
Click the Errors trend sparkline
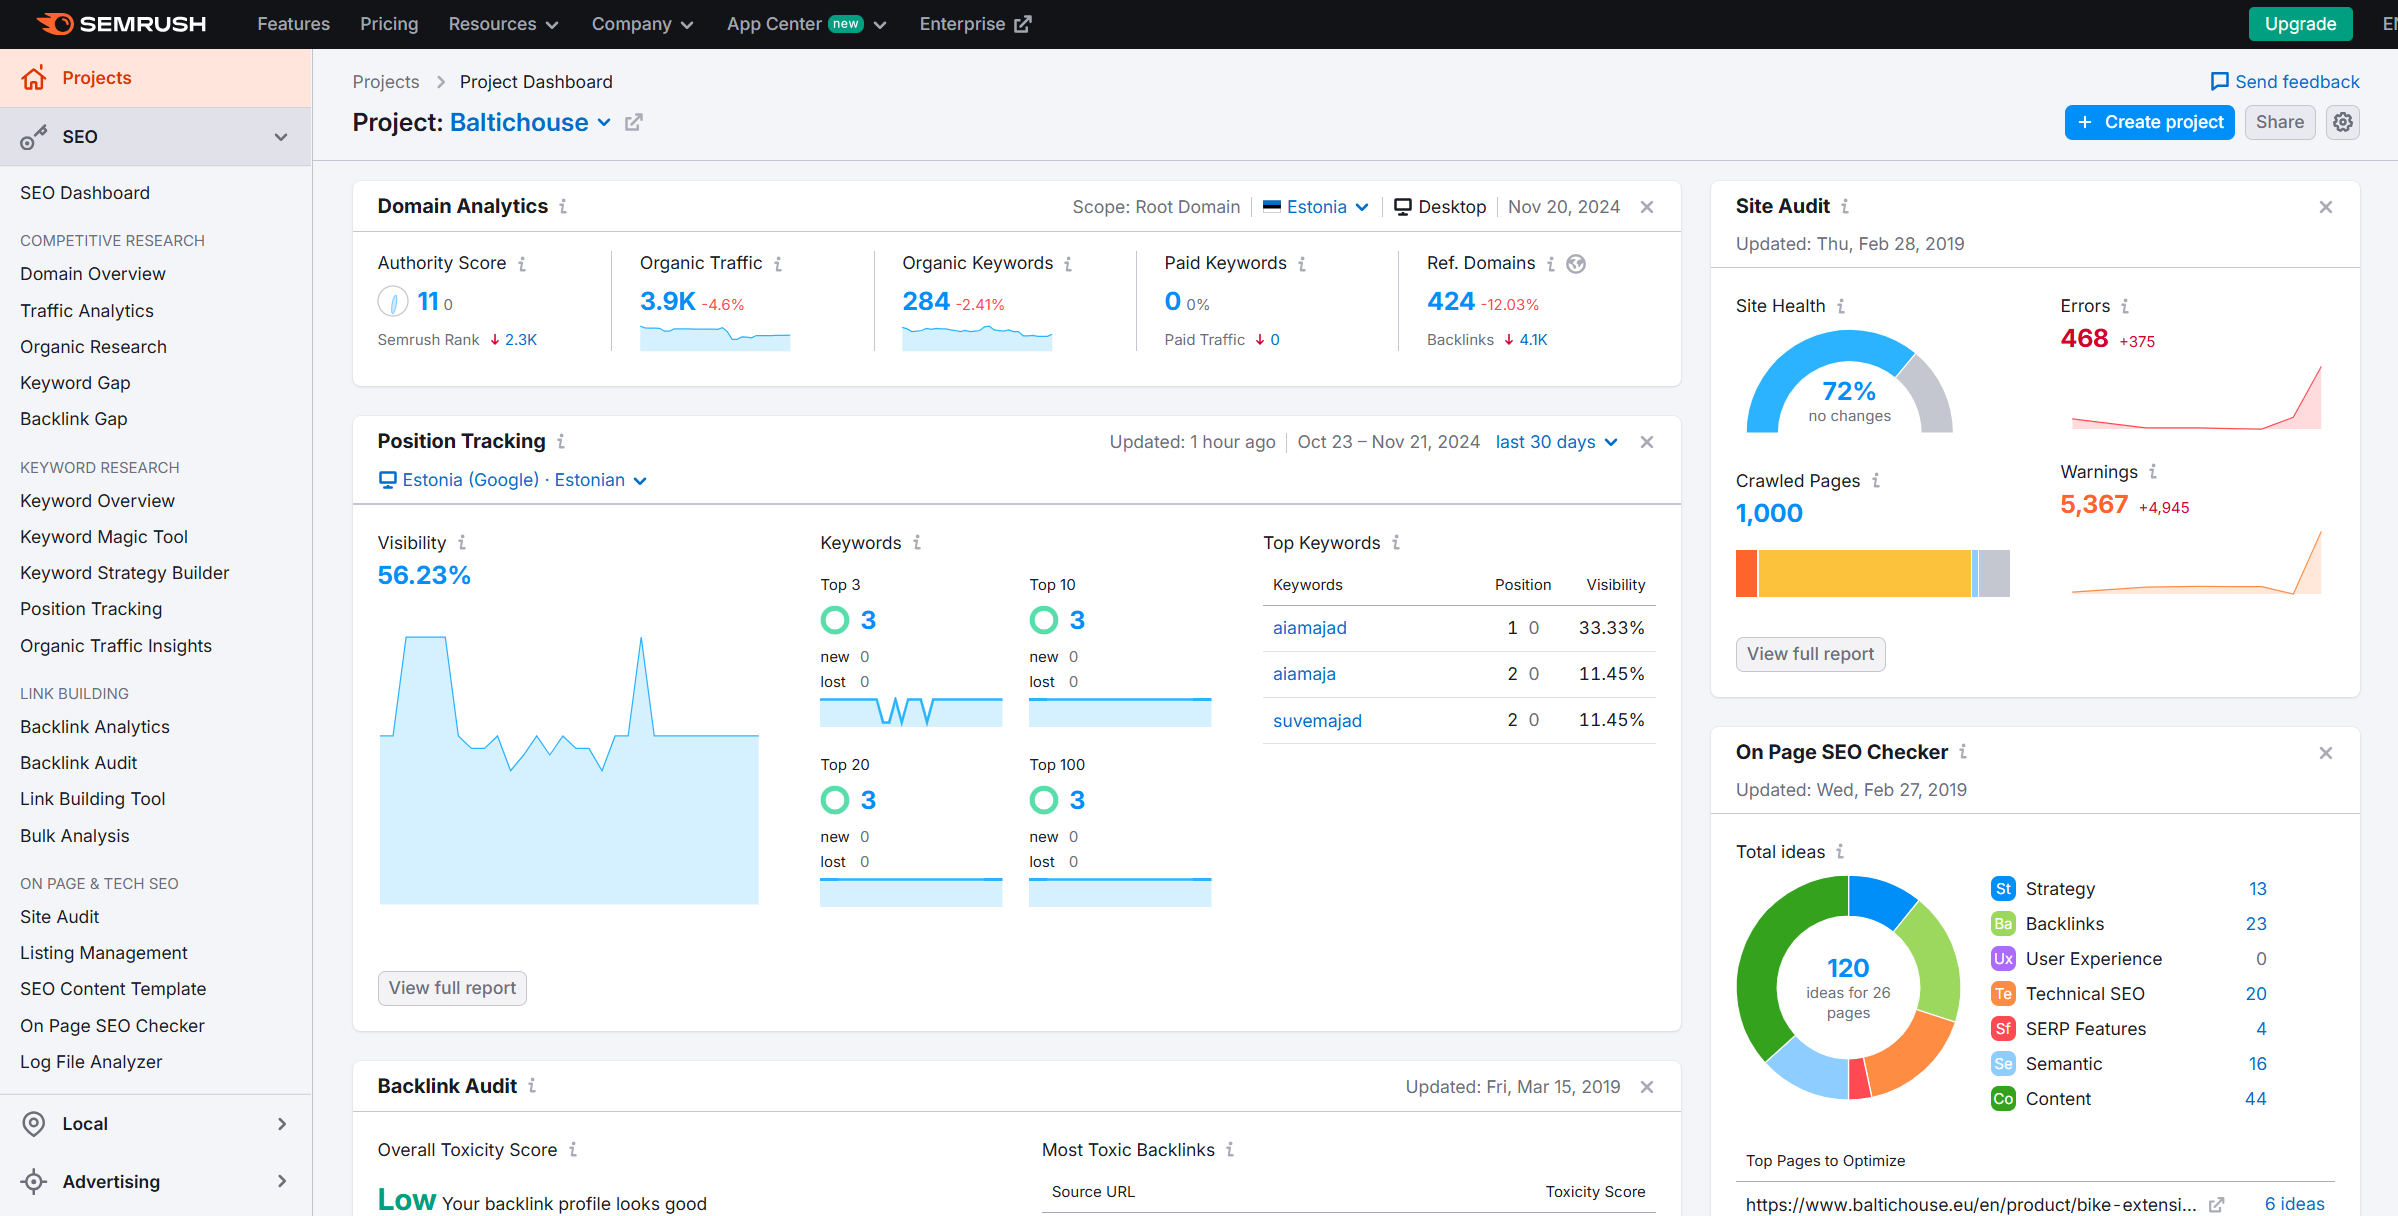(x=2196, y=398)
